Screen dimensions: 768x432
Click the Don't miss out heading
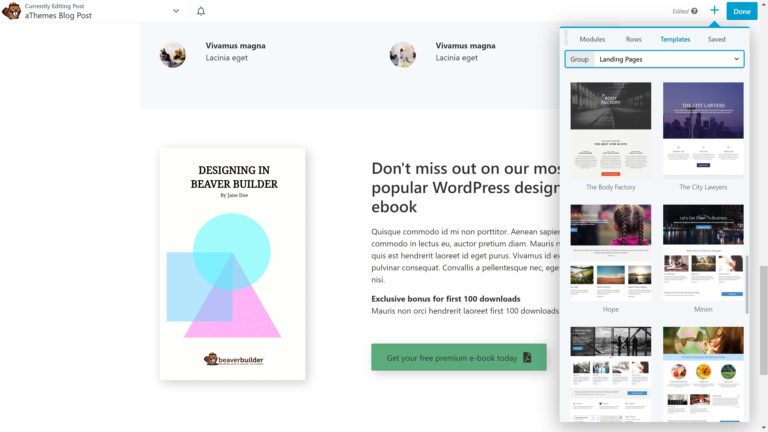[x=465, y=188]
